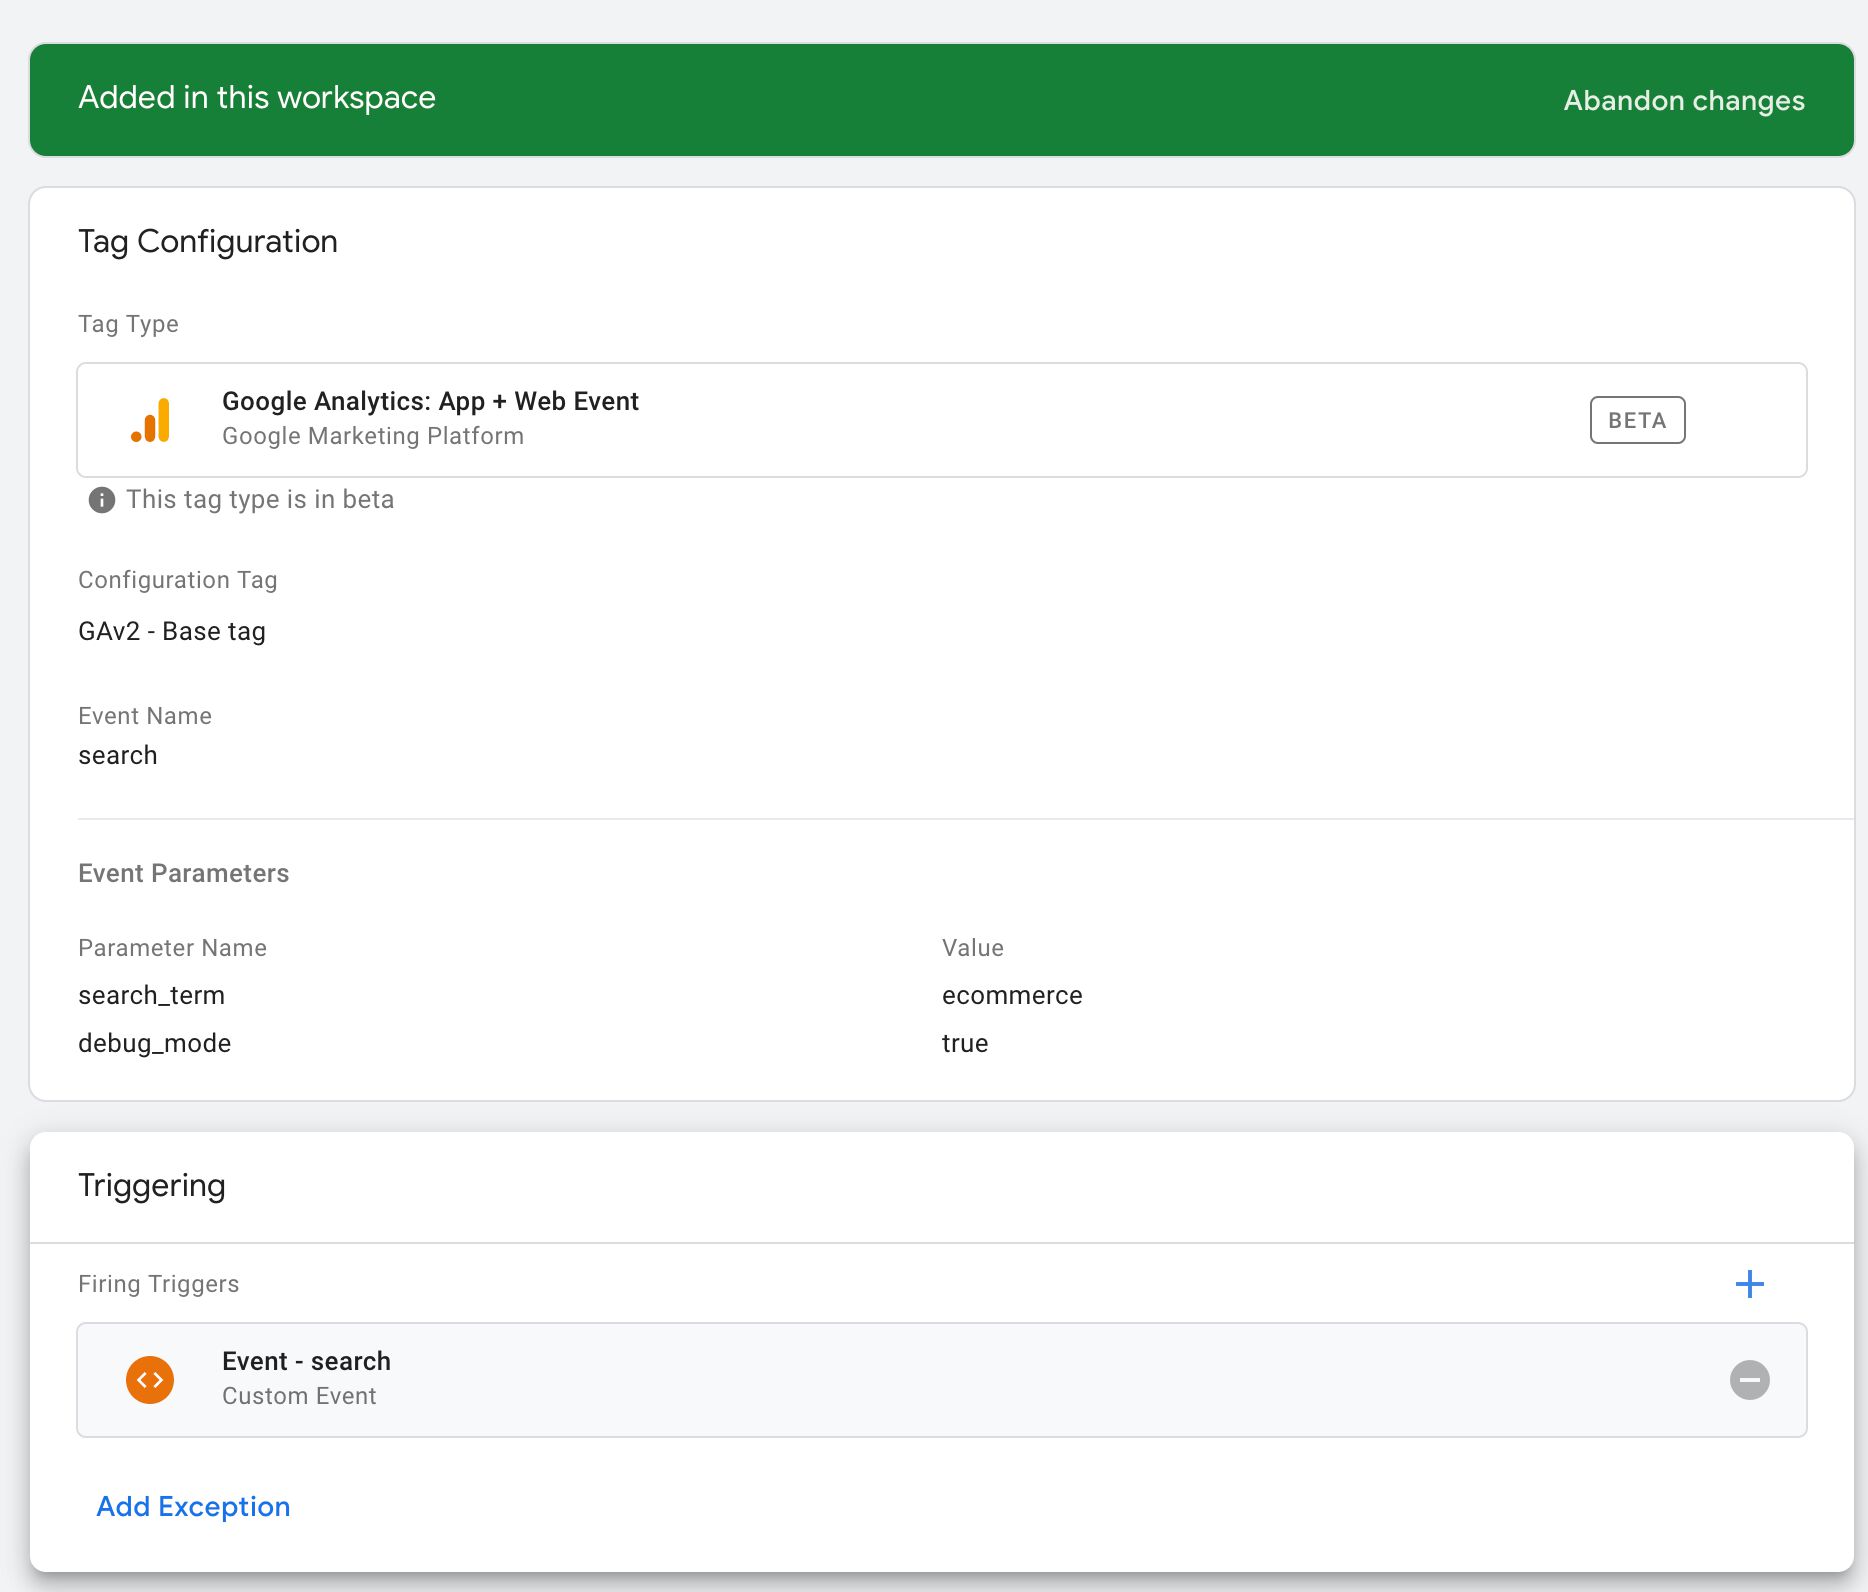Click the Event Parameters section label
This screenshot has height=1592, width=1868.
click(x=184, y=874)
